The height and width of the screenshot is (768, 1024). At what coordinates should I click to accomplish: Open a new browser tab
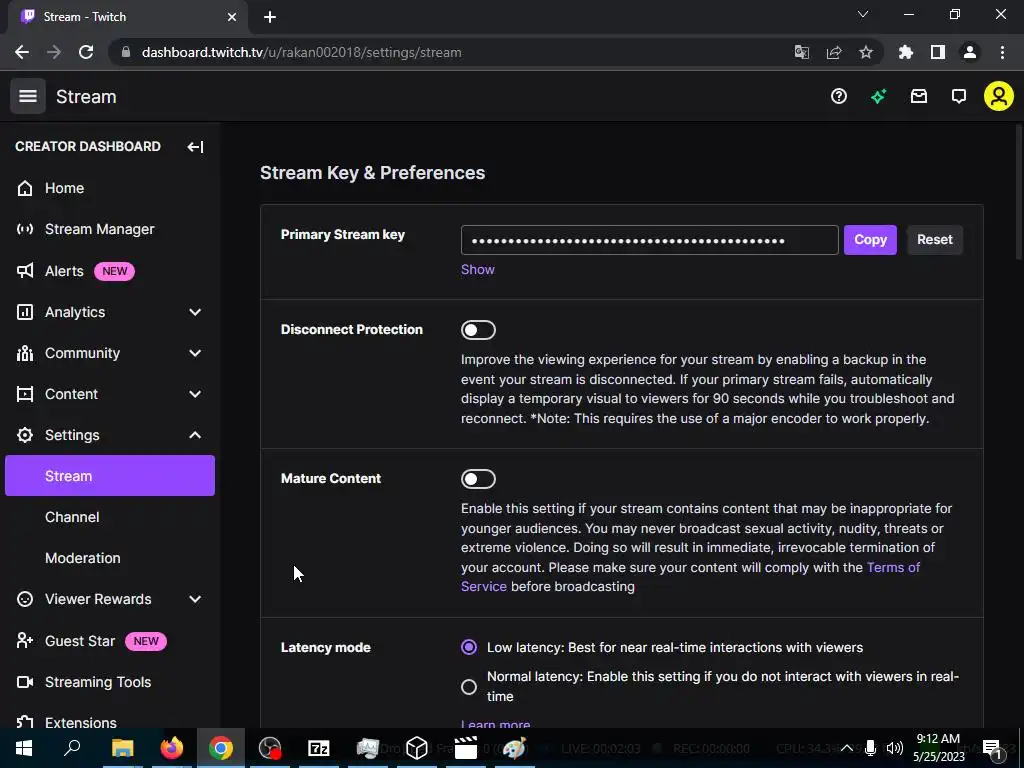tap(270, 17)
